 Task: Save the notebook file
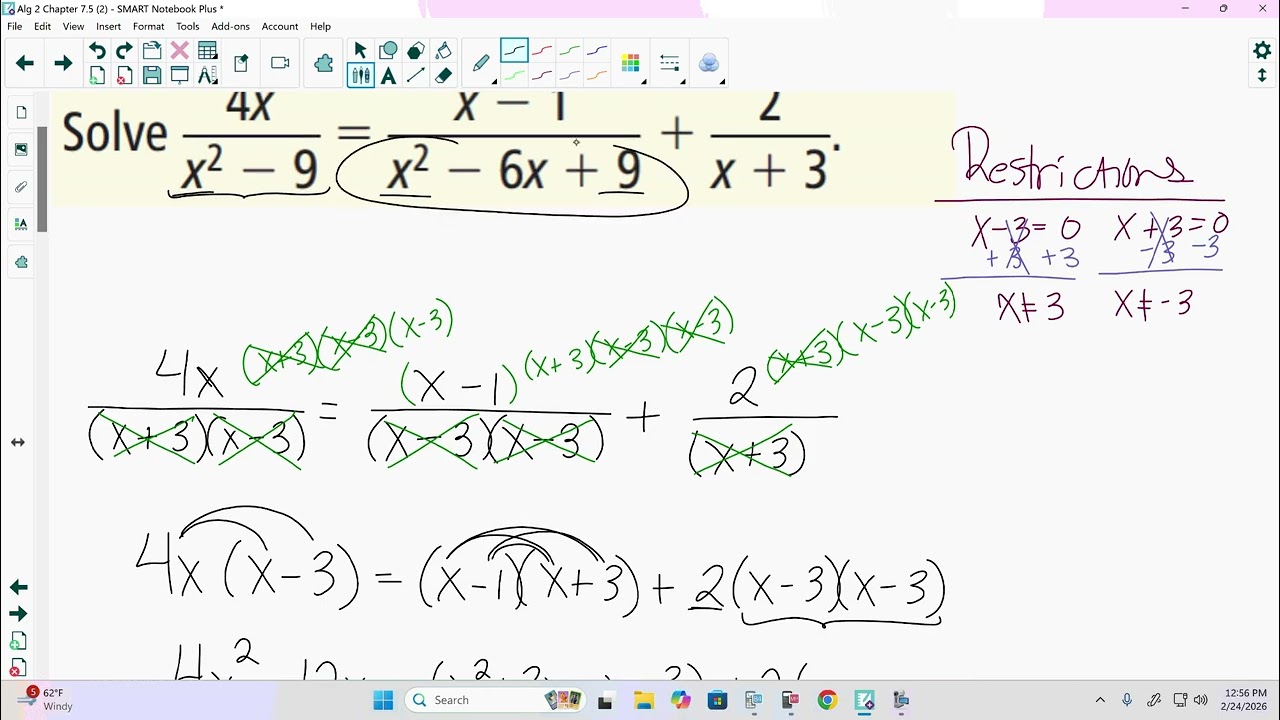(152, 76)
